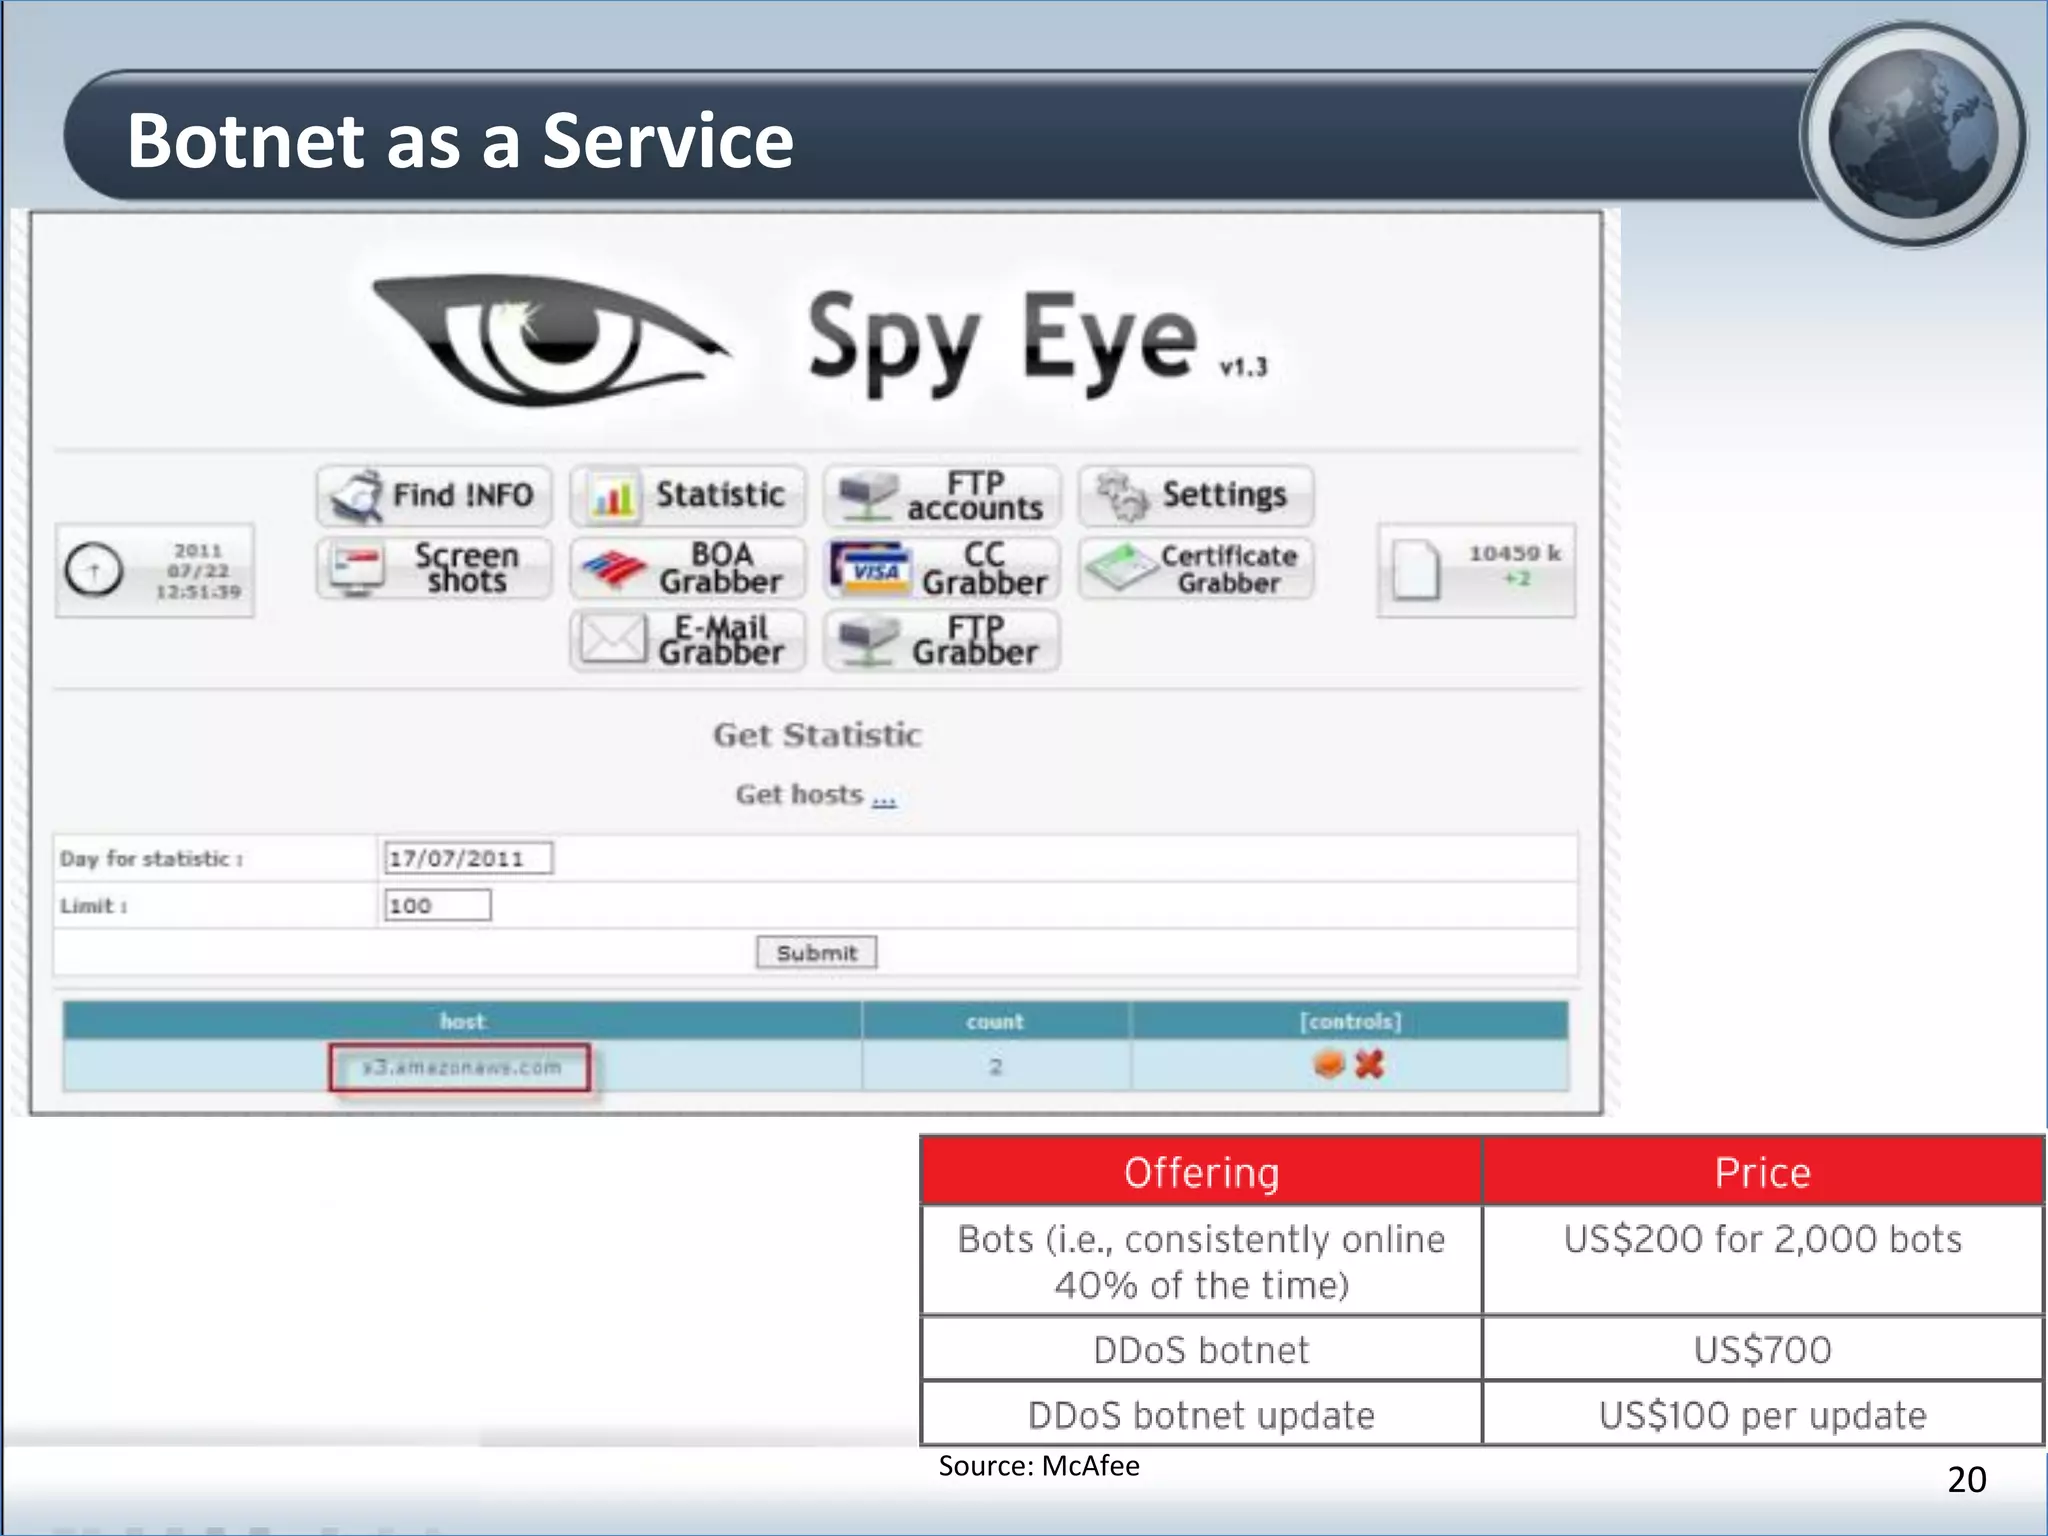Viewport: 2048px width, 1536px height.
Task: Click the Price table header
Action: pyautogui.click(x=1763, y=1173)
